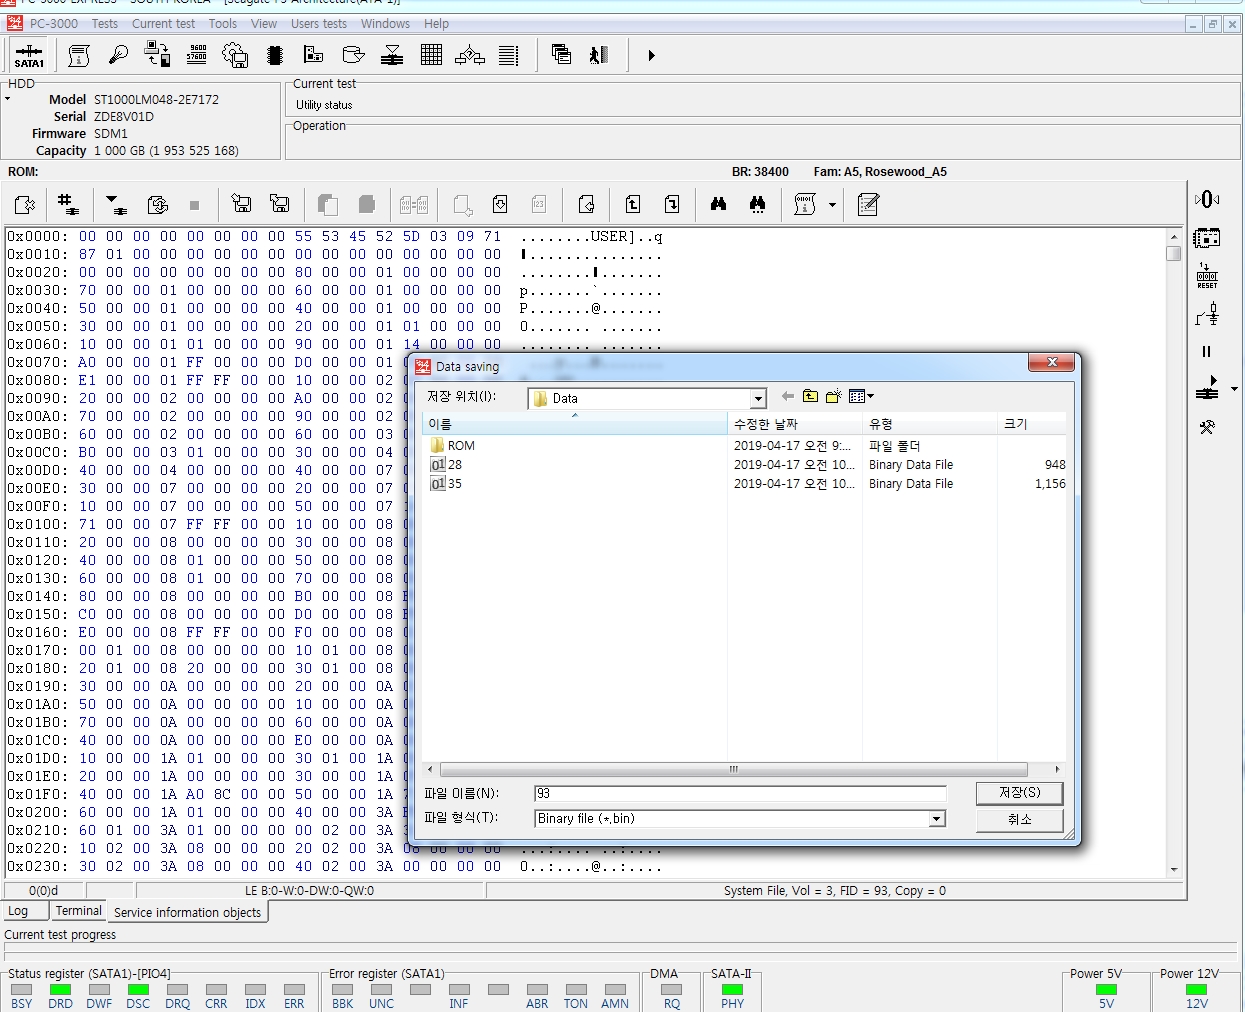Click the notepad edit icon in editor toolbar
The image size is (1245, 1012).
868,205
